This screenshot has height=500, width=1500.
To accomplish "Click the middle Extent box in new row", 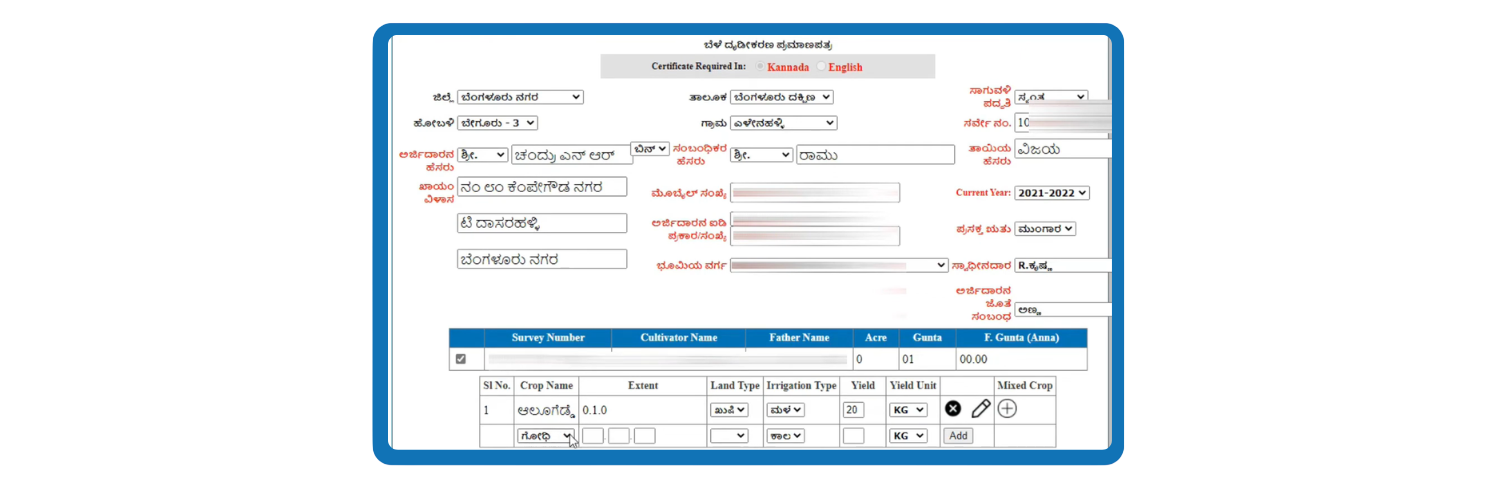I will [x=619, y=436].
